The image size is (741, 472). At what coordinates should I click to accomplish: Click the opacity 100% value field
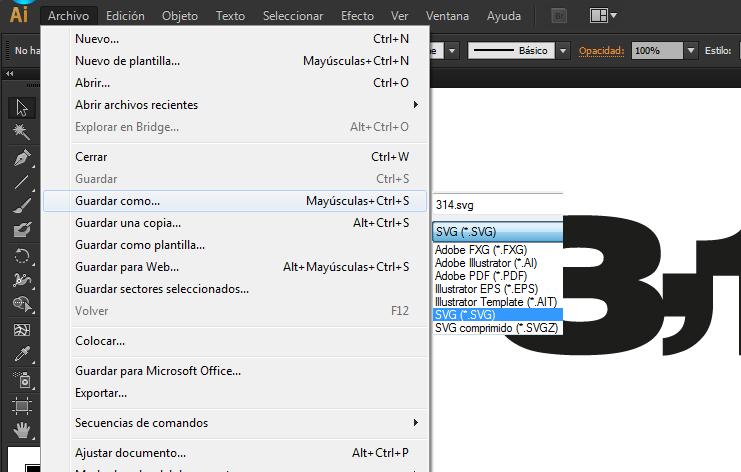click(x=657, y=51)
